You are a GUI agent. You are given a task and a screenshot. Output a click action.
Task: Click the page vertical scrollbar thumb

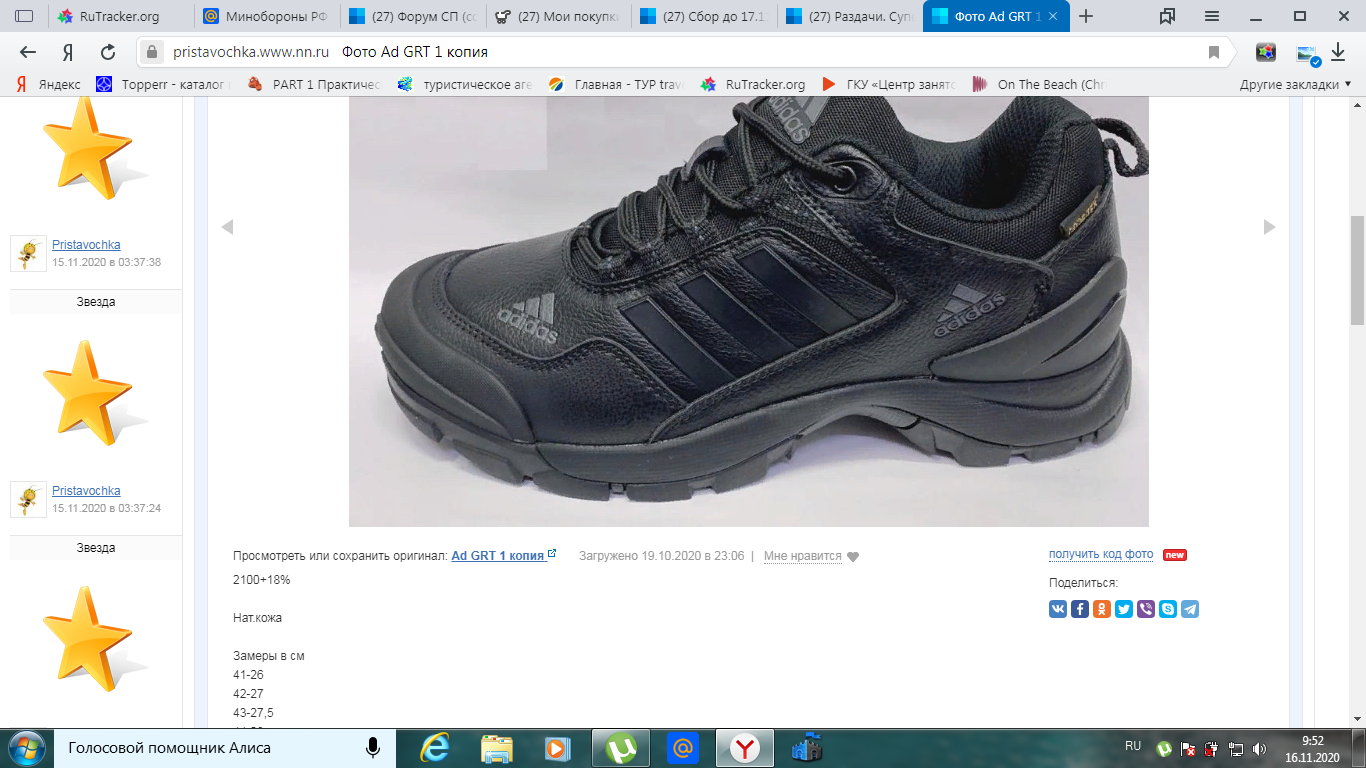click(1357, 270)
